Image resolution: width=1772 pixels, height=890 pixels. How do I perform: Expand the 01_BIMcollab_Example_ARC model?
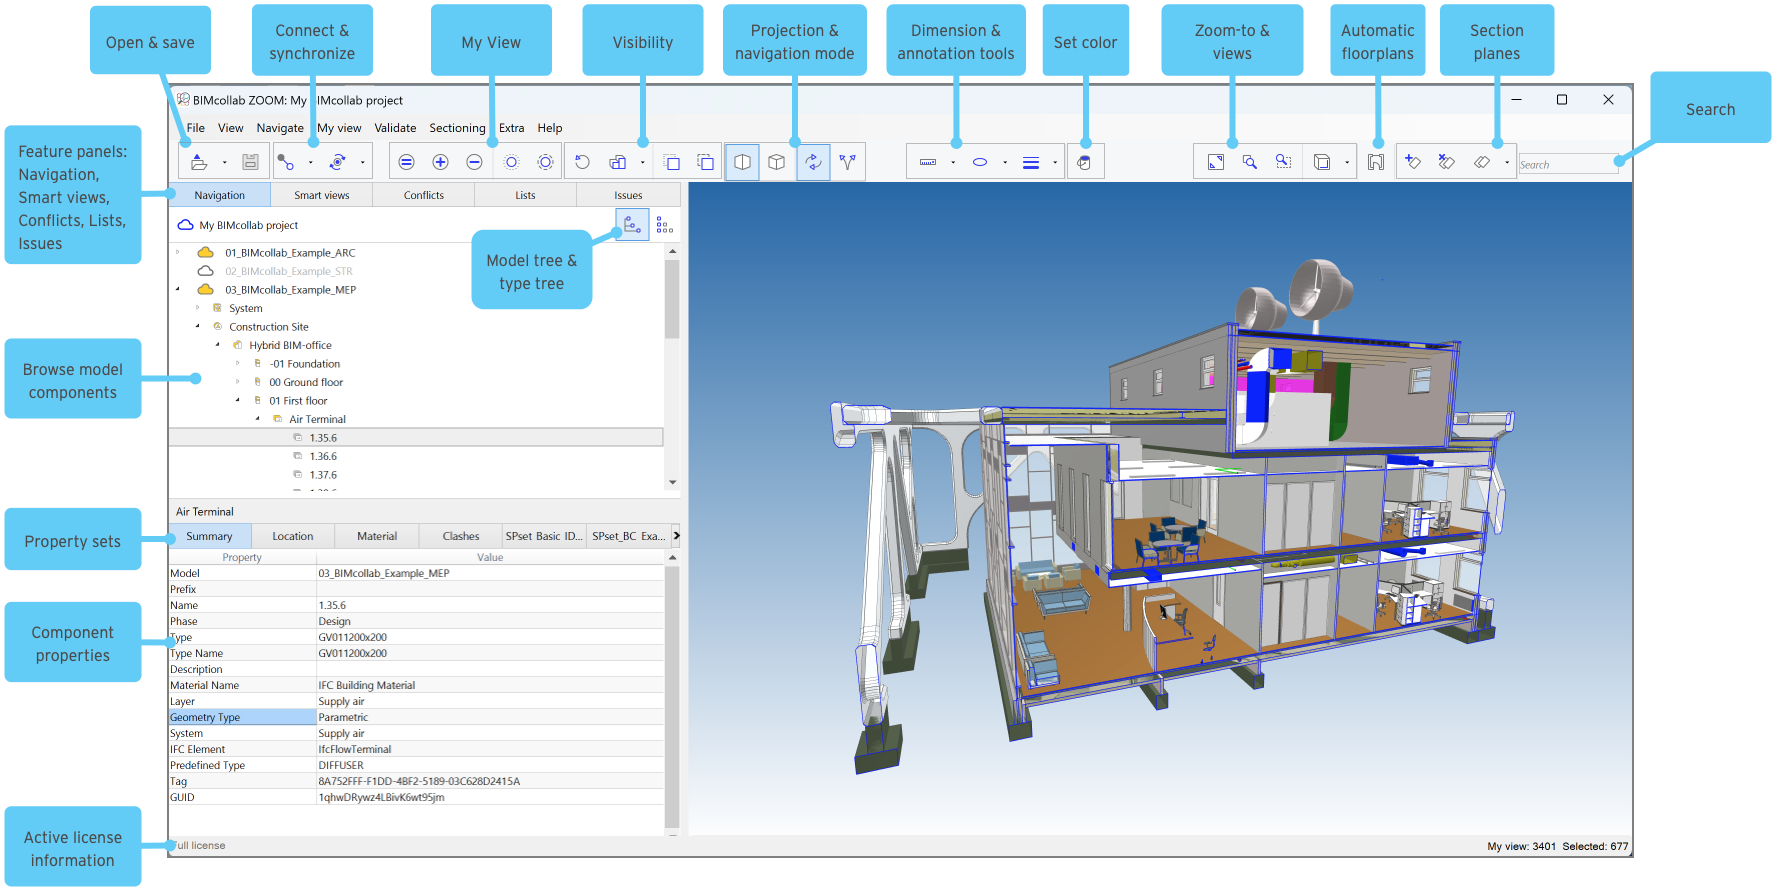(x=178, y=253)
